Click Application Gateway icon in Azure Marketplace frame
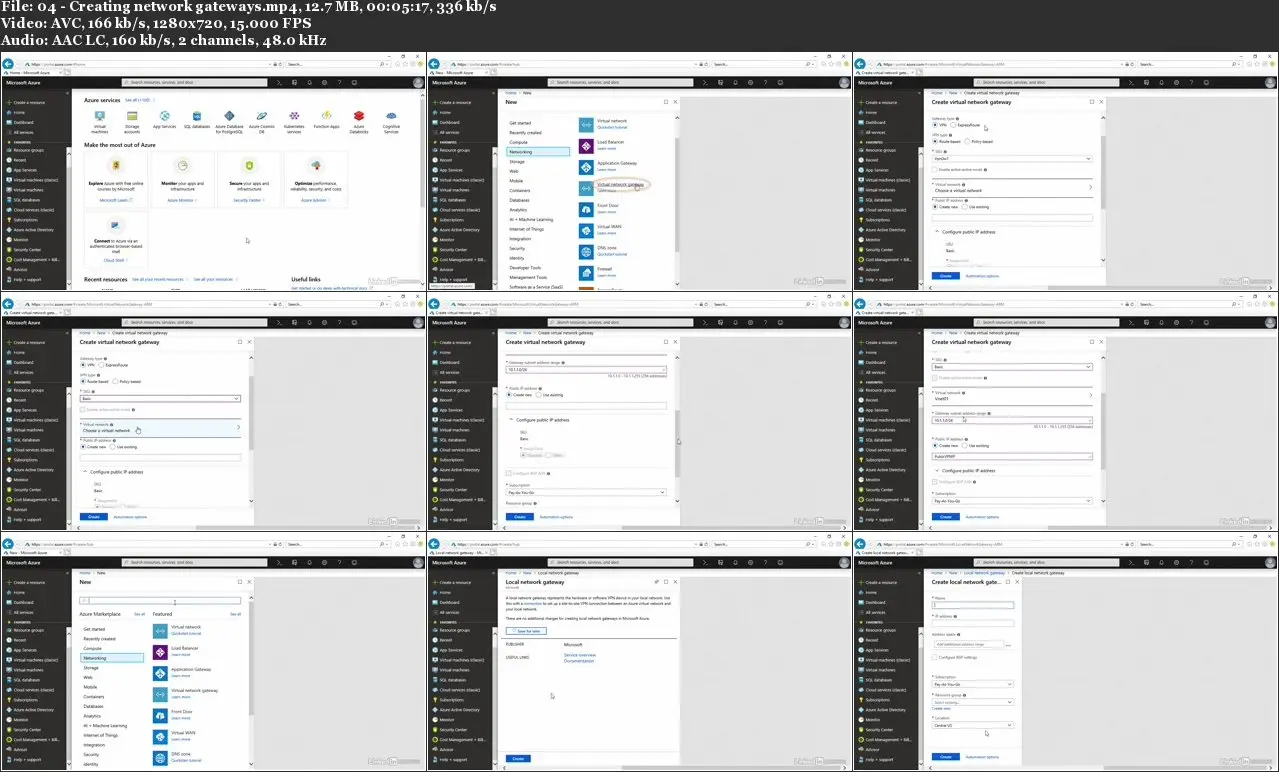The width and height of the screenshot is (1279, 772). tap(160, 671)
